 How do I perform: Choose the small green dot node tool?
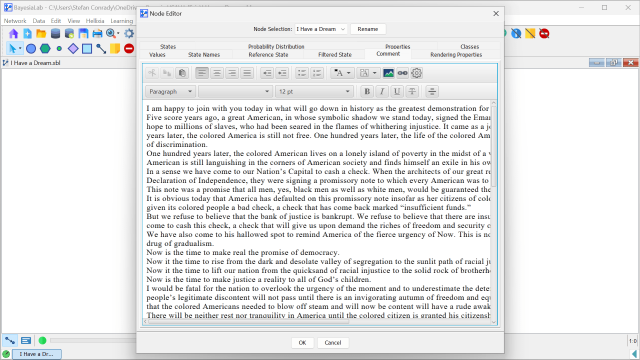(x=59, y=49)
